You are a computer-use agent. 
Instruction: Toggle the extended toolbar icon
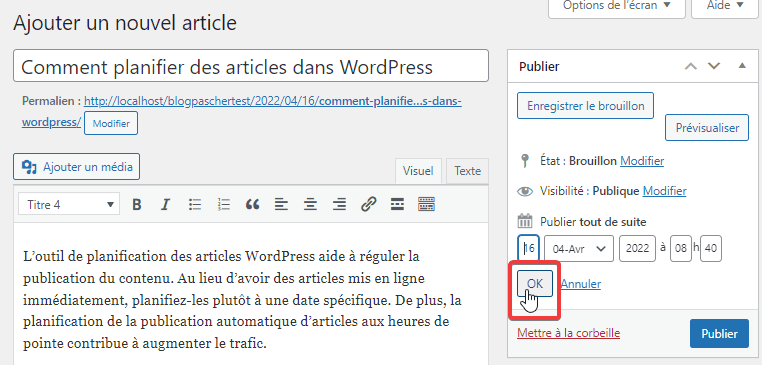click(x=426, y=205)
